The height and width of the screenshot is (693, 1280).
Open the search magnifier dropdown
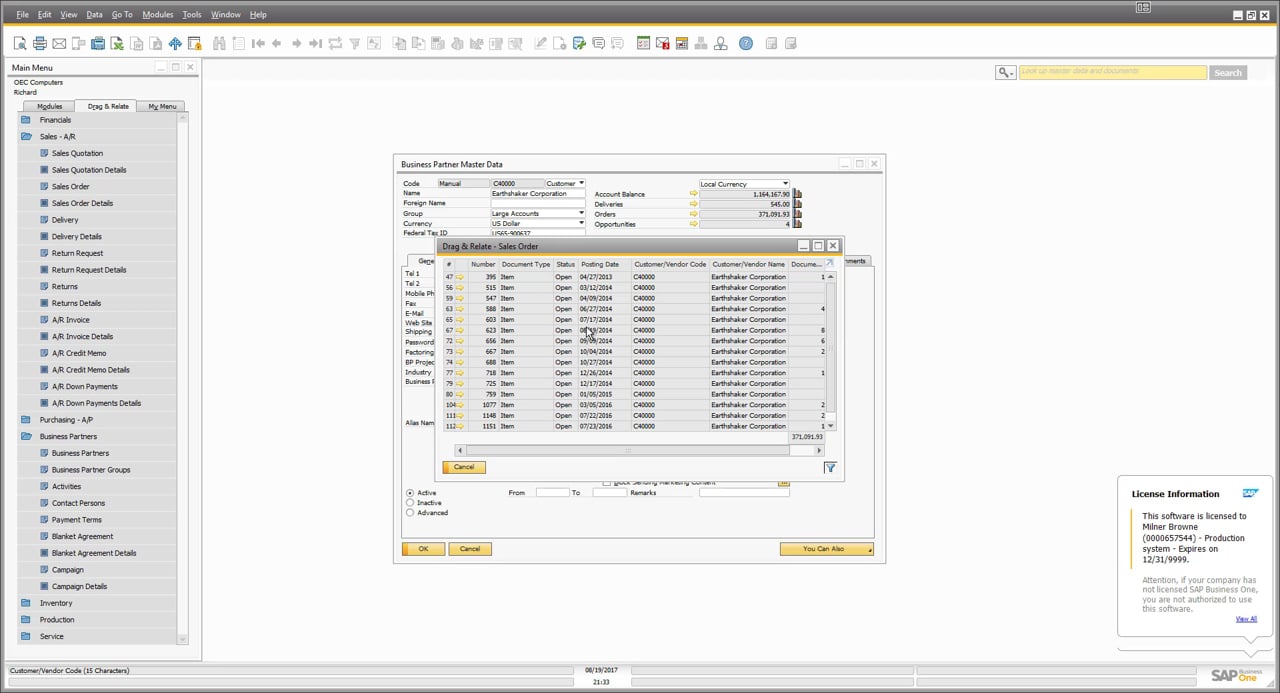pyautogui.click(x=1005, y=72)
